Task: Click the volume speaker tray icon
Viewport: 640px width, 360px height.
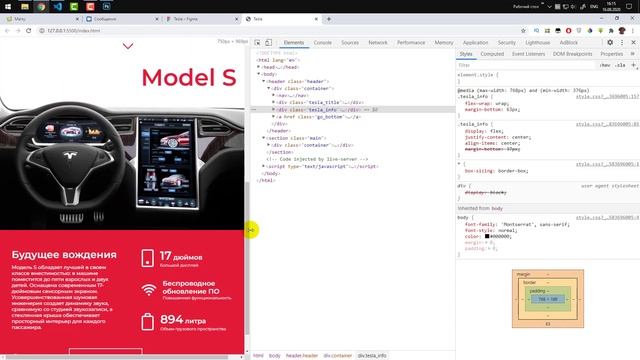Action: [x=573, y=7]
